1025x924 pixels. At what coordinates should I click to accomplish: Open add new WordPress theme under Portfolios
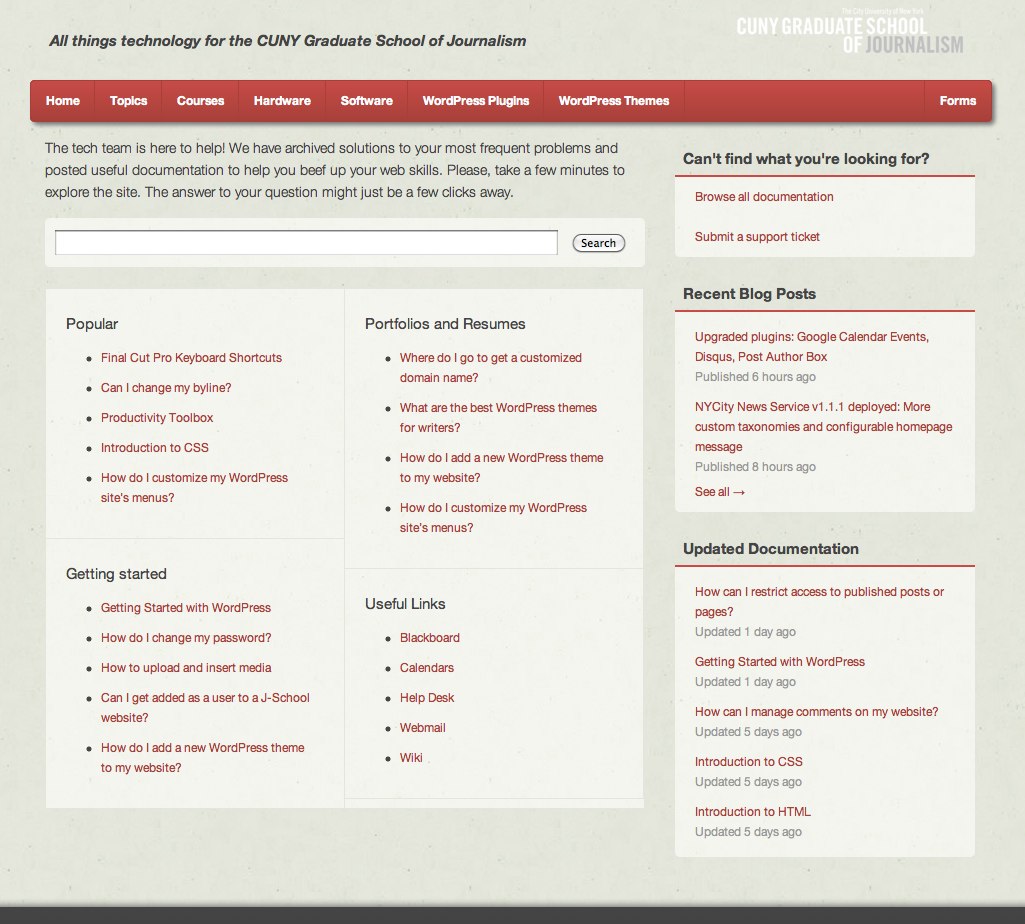click(x=501, y=468)
